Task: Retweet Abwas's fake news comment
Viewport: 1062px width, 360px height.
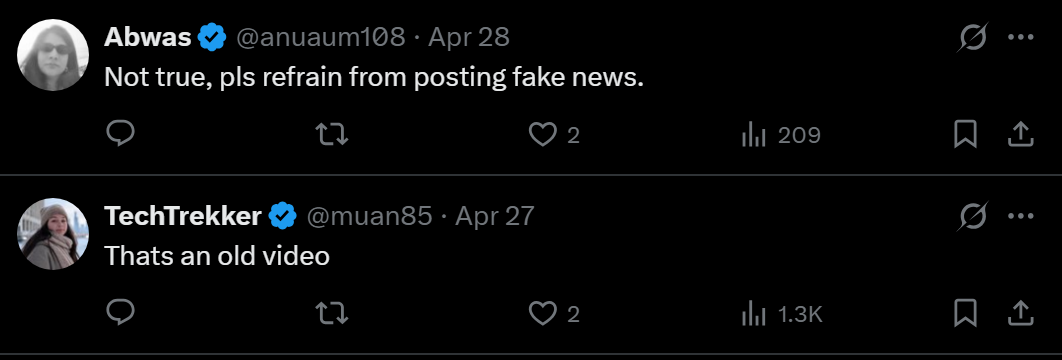Action: (333, 134)
